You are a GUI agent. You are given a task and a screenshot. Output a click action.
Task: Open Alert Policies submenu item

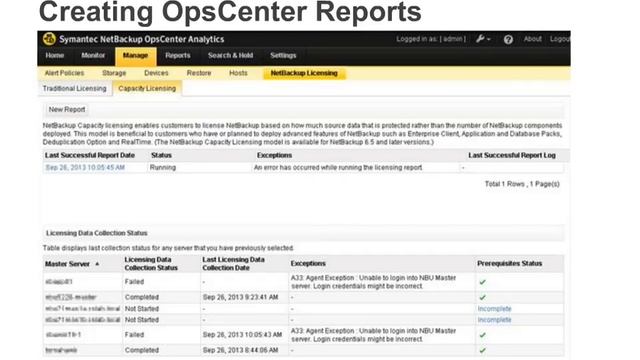[x=64, y=73]
